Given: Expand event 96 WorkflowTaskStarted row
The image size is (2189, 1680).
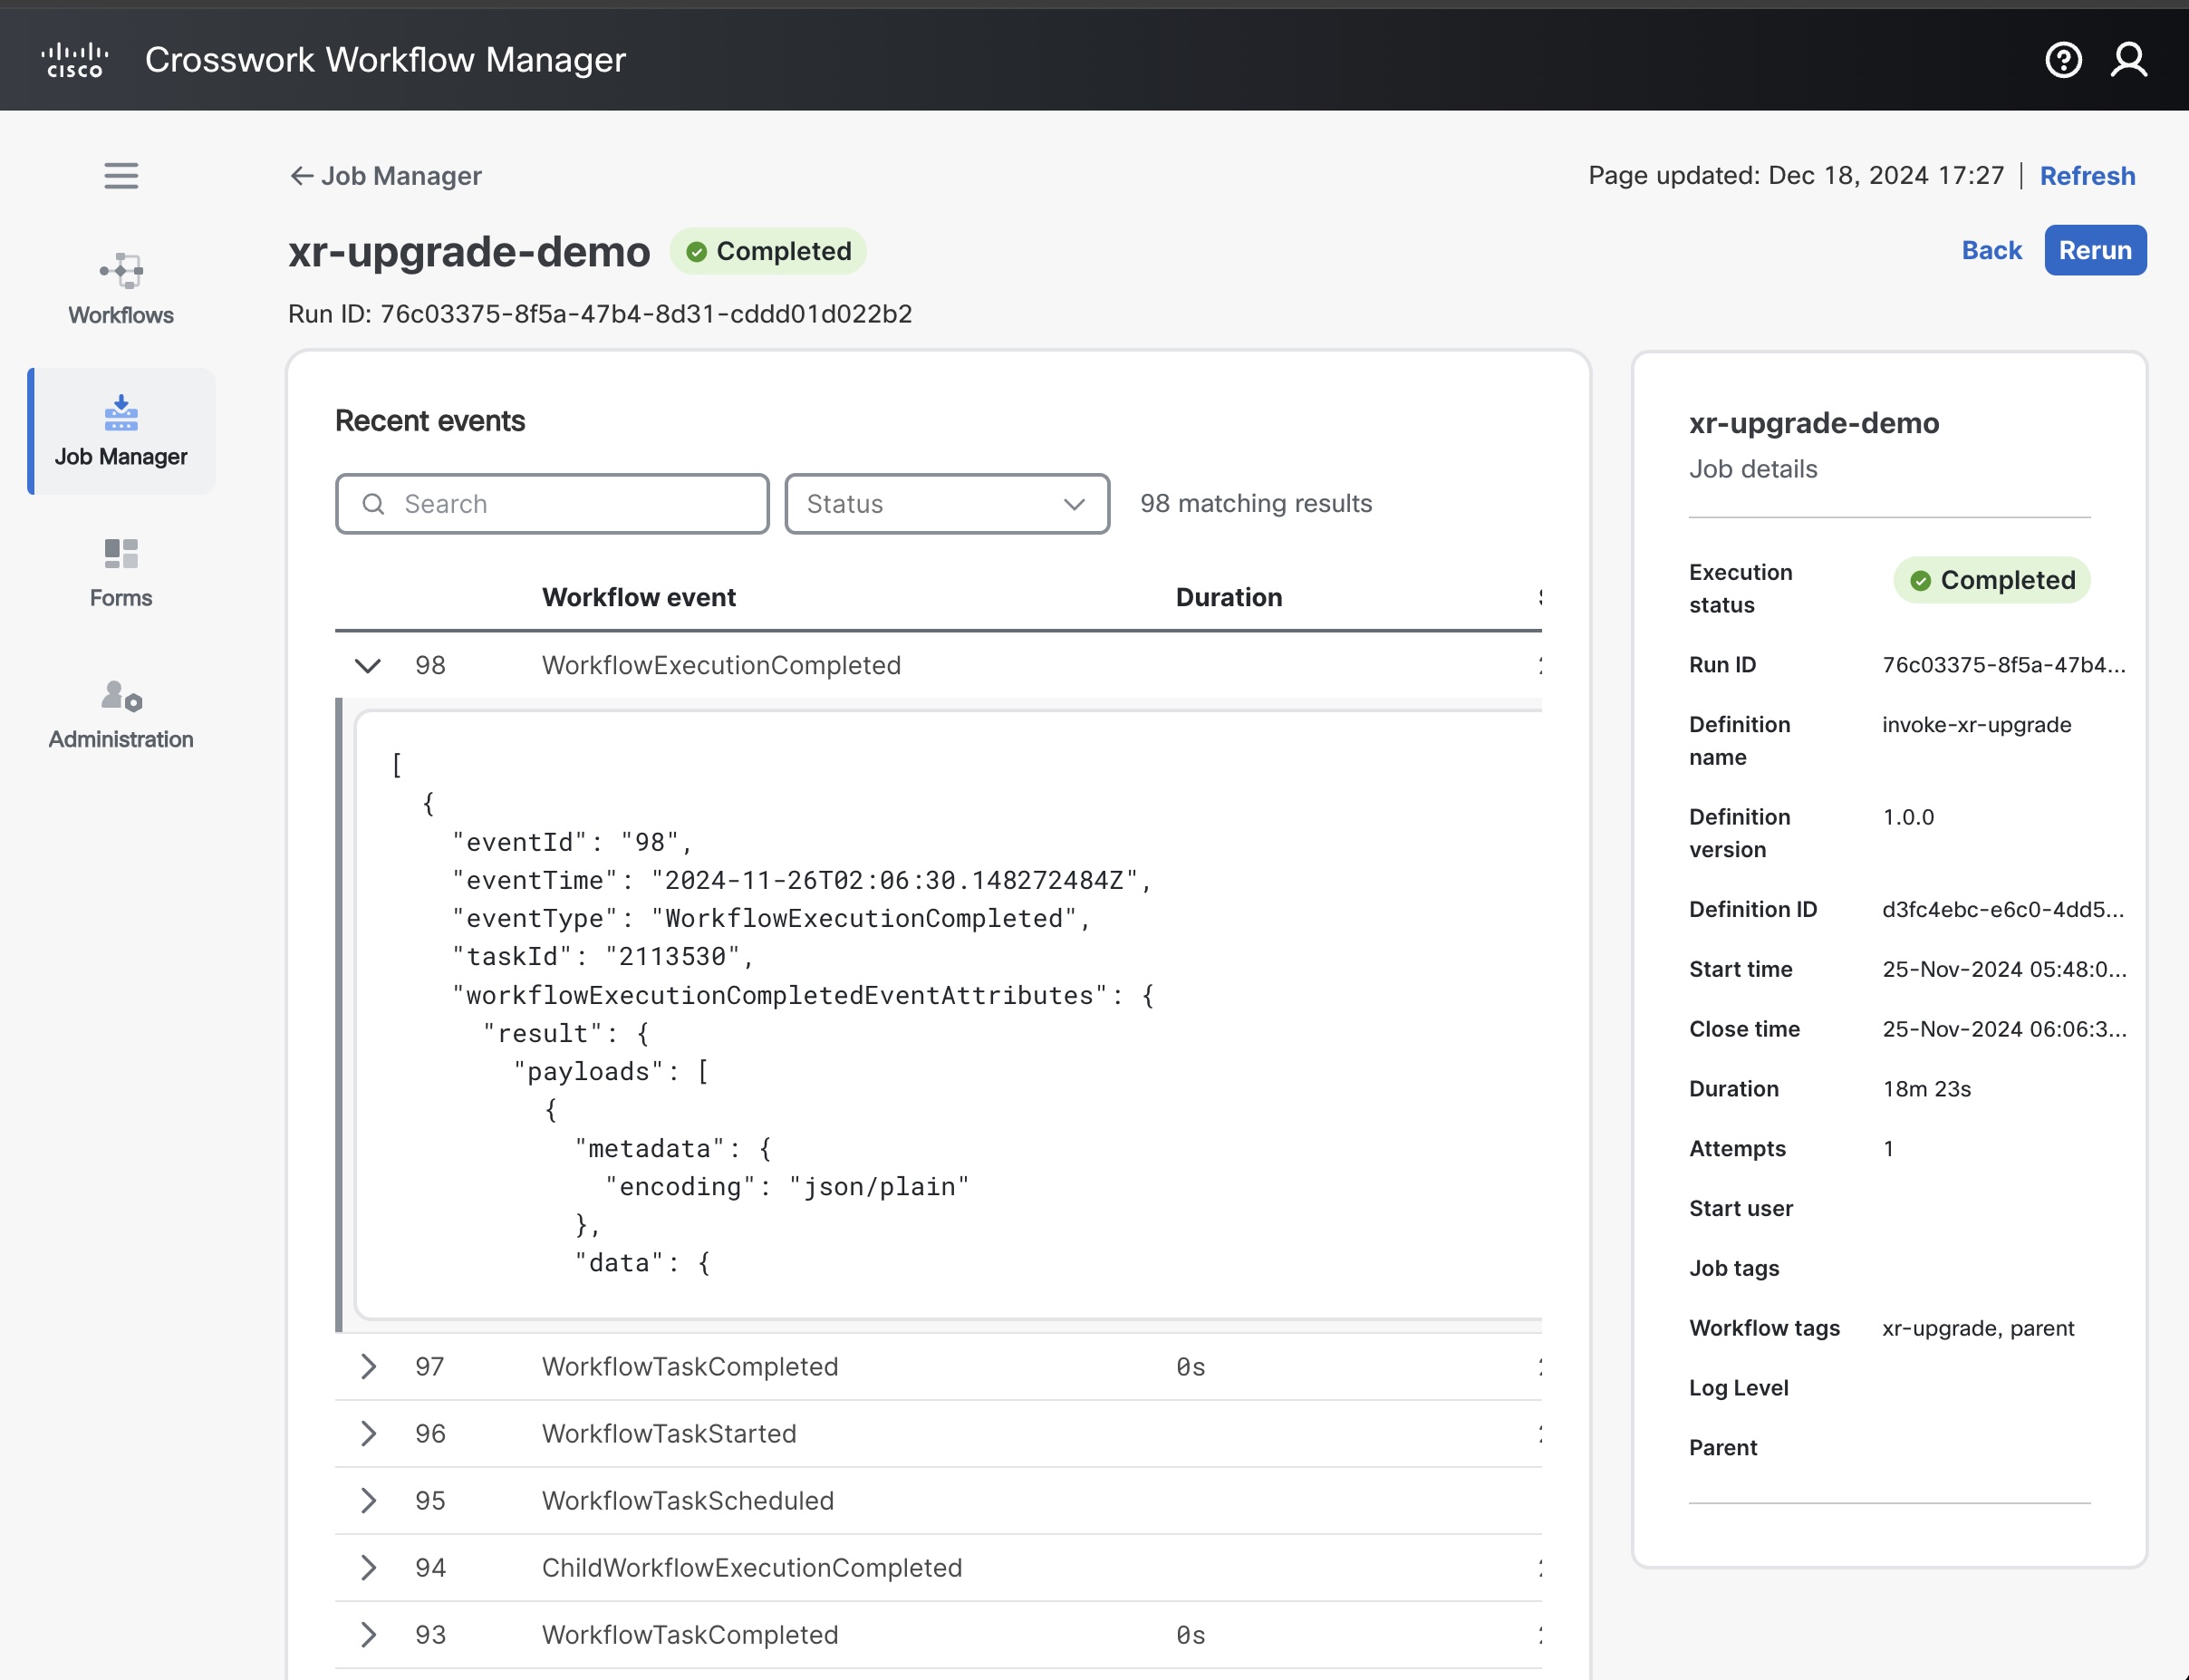Looking at the screenshot, I should [x=368, y=1434].
